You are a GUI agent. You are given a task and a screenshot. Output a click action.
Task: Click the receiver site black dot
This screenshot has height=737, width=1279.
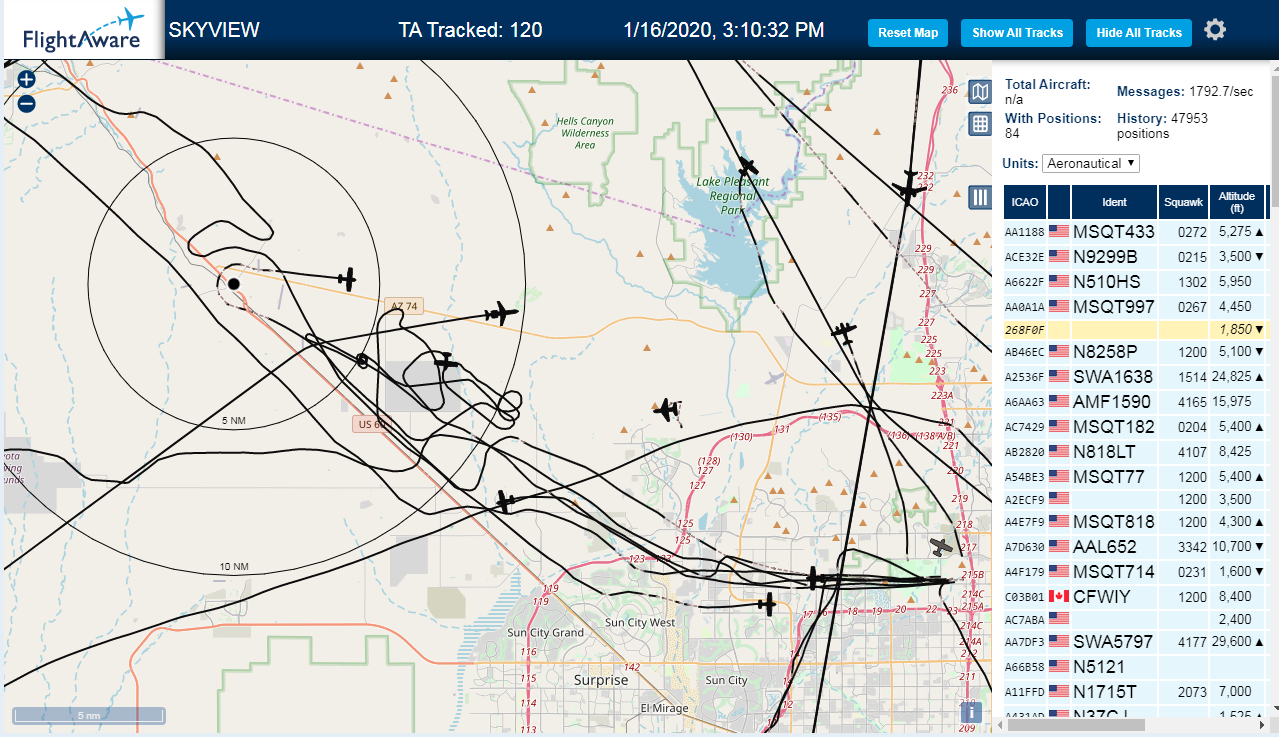tap(233, 284)
